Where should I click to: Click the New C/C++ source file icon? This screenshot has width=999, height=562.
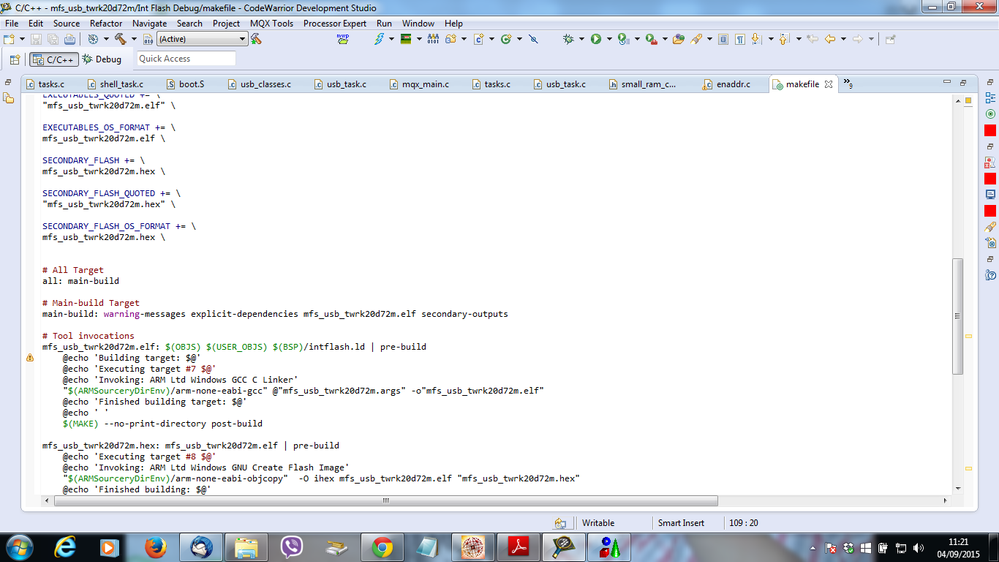(478, 39)
